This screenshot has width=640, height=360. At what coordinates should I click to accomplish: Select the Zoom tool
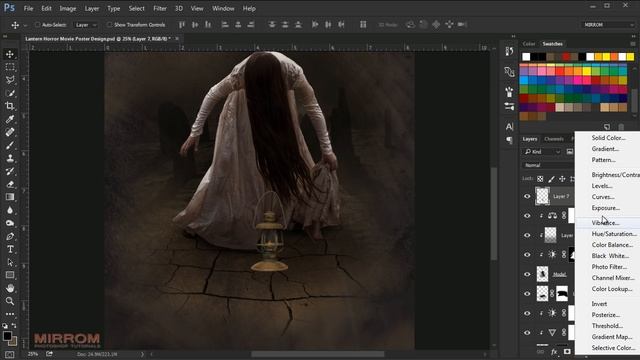pos(10,301)
